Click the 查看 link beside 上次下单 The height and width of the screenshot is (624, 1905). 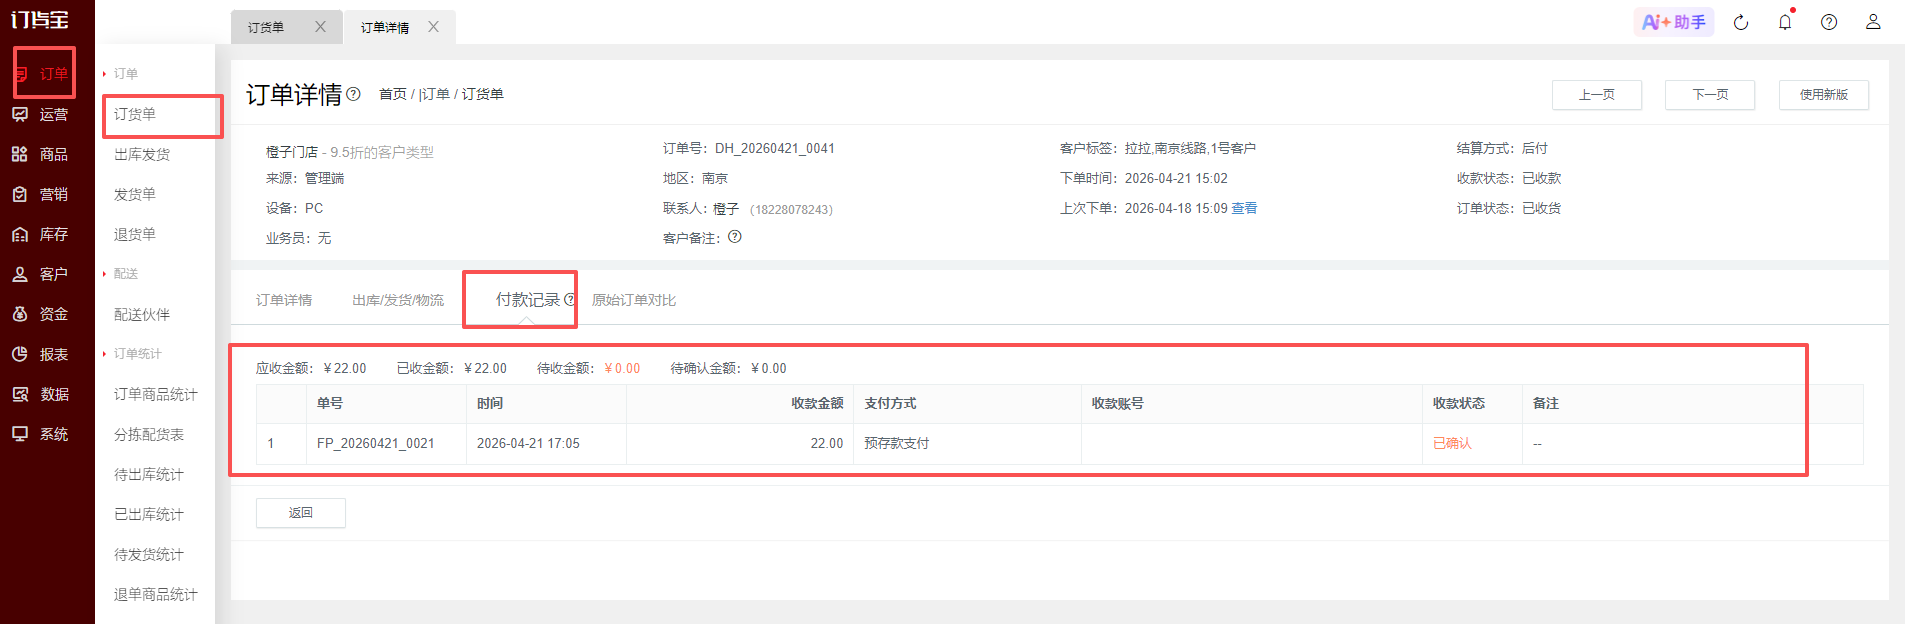[x=1244, y=208]
